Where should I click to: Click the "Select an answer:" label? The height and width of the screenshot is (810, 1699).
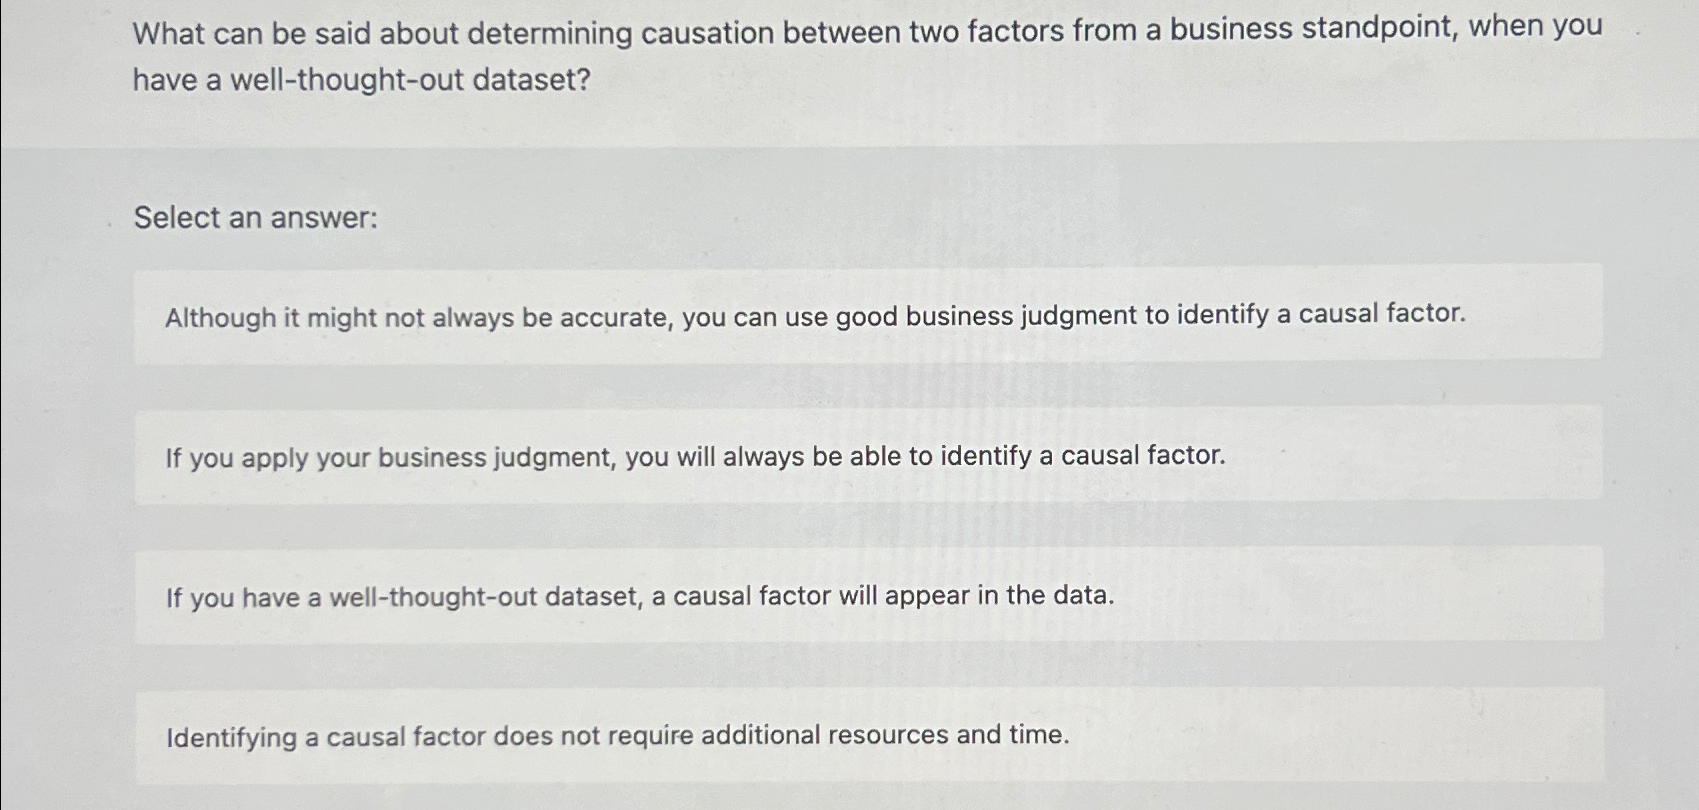click(253, 218)
